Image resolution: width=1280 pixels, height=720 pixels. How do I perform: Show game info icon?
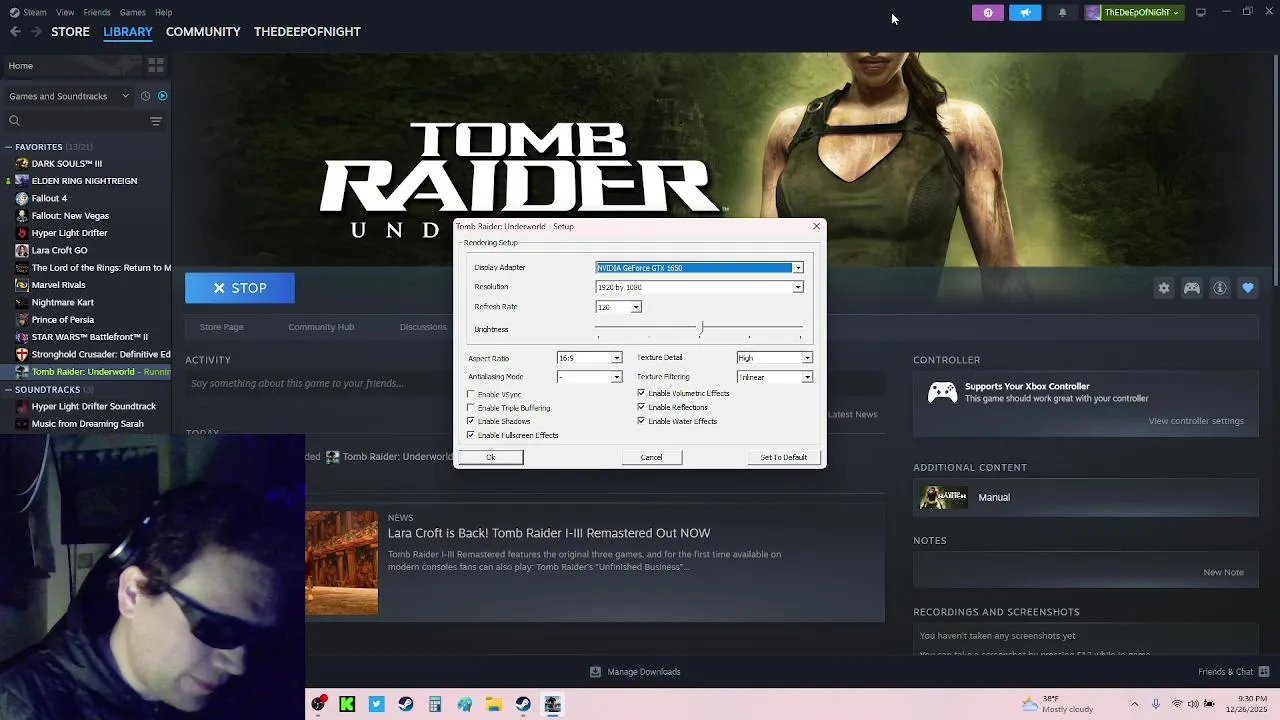[x=1220, y=288]
